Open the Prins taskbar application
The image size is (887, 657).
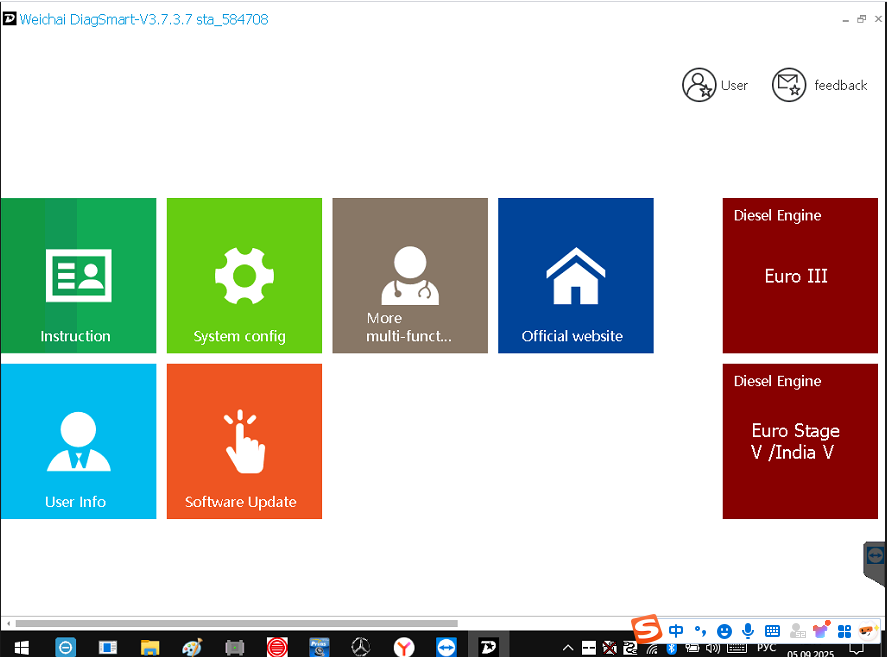pyautogui.click(x=319, y=647)
